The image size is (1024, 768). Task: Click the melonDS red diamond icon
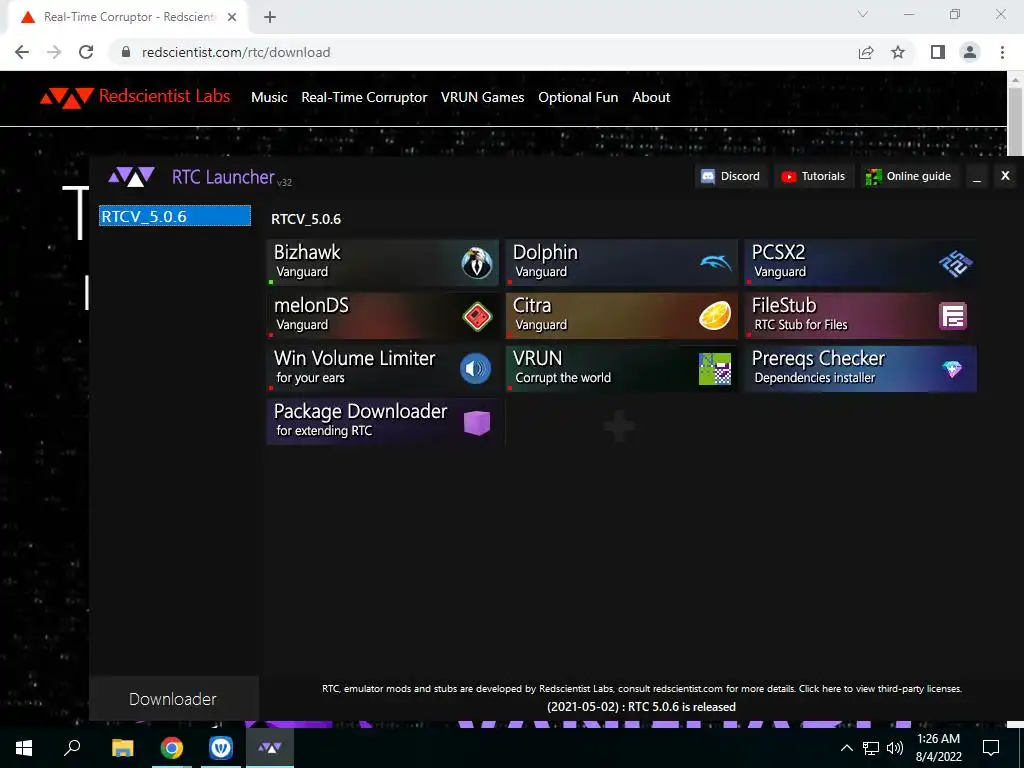point(477,316)
